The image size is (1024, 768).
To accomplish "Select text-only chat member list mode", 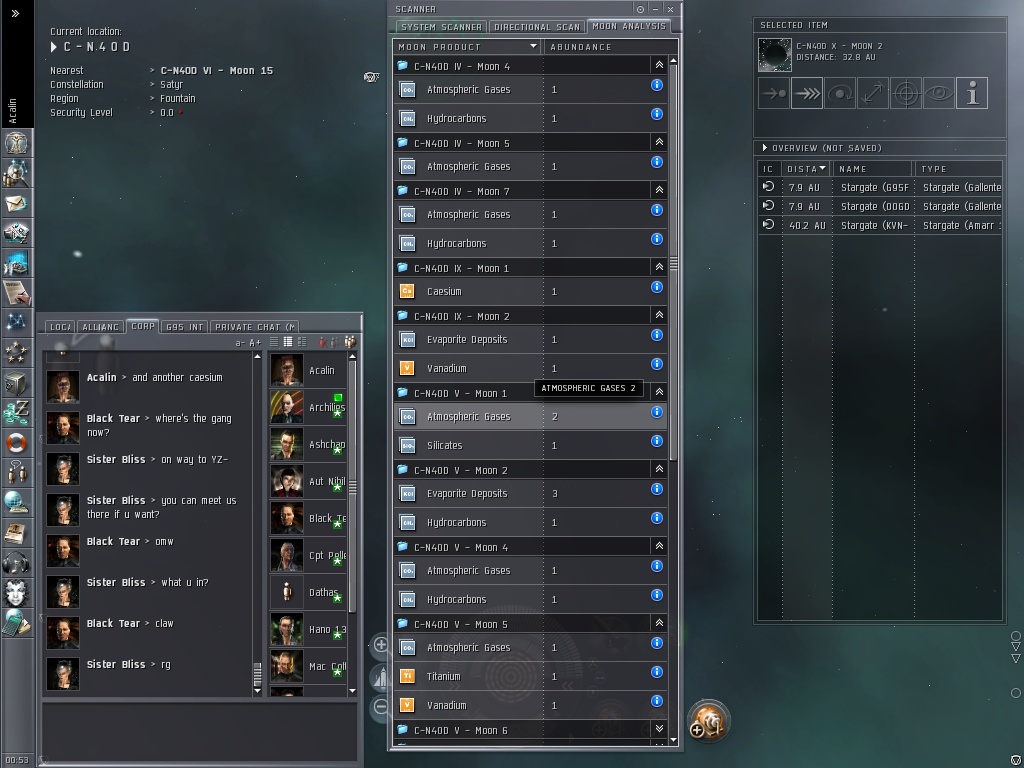I will point(274,342).
